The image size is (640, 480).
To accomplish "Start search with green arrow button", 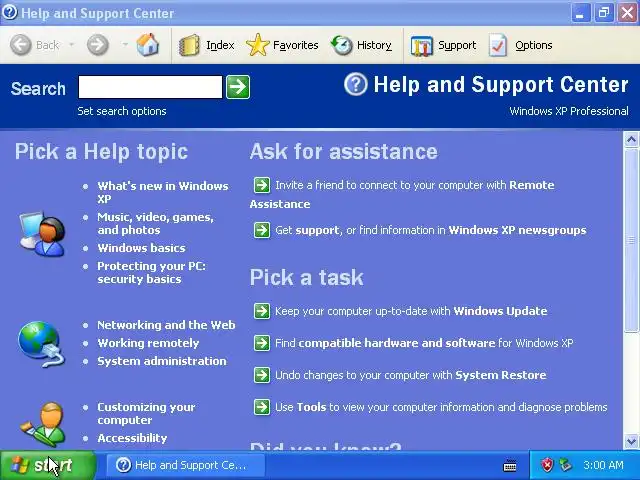I will [x=238, y=87].
